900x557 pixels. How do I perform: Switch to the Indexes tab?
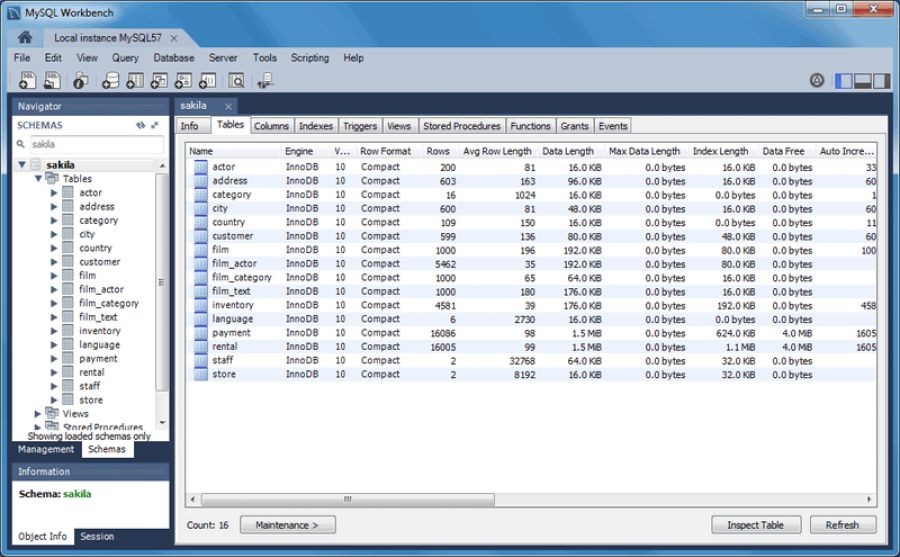coord(316,126)
